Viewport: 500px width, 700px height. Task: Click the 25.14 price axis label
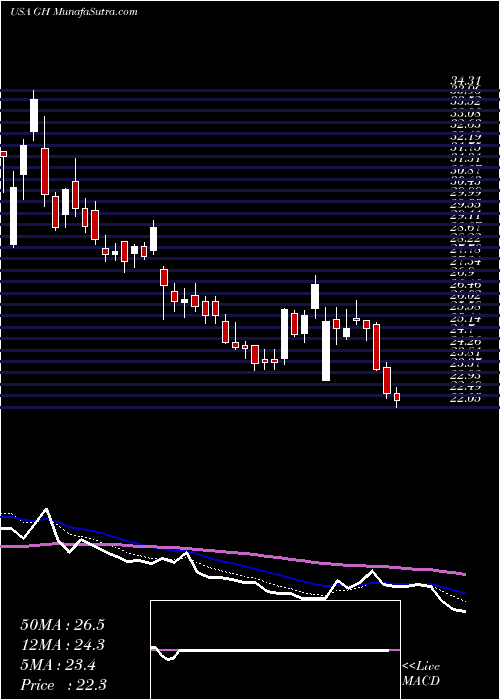point(465,319)
